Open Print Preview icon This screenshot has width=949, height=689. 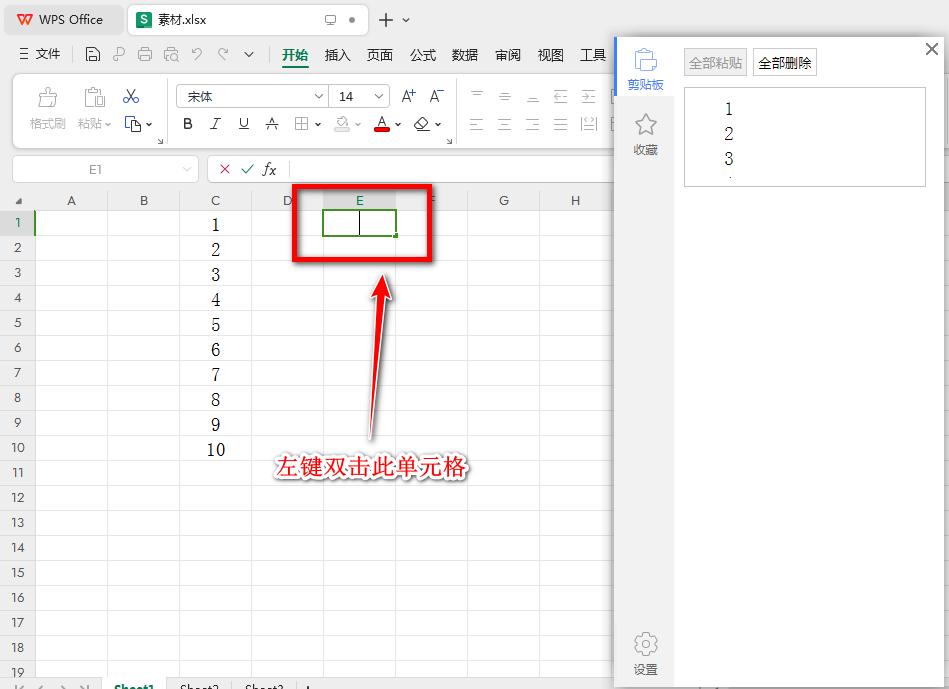pyautogui.click(x=171, y=54)
